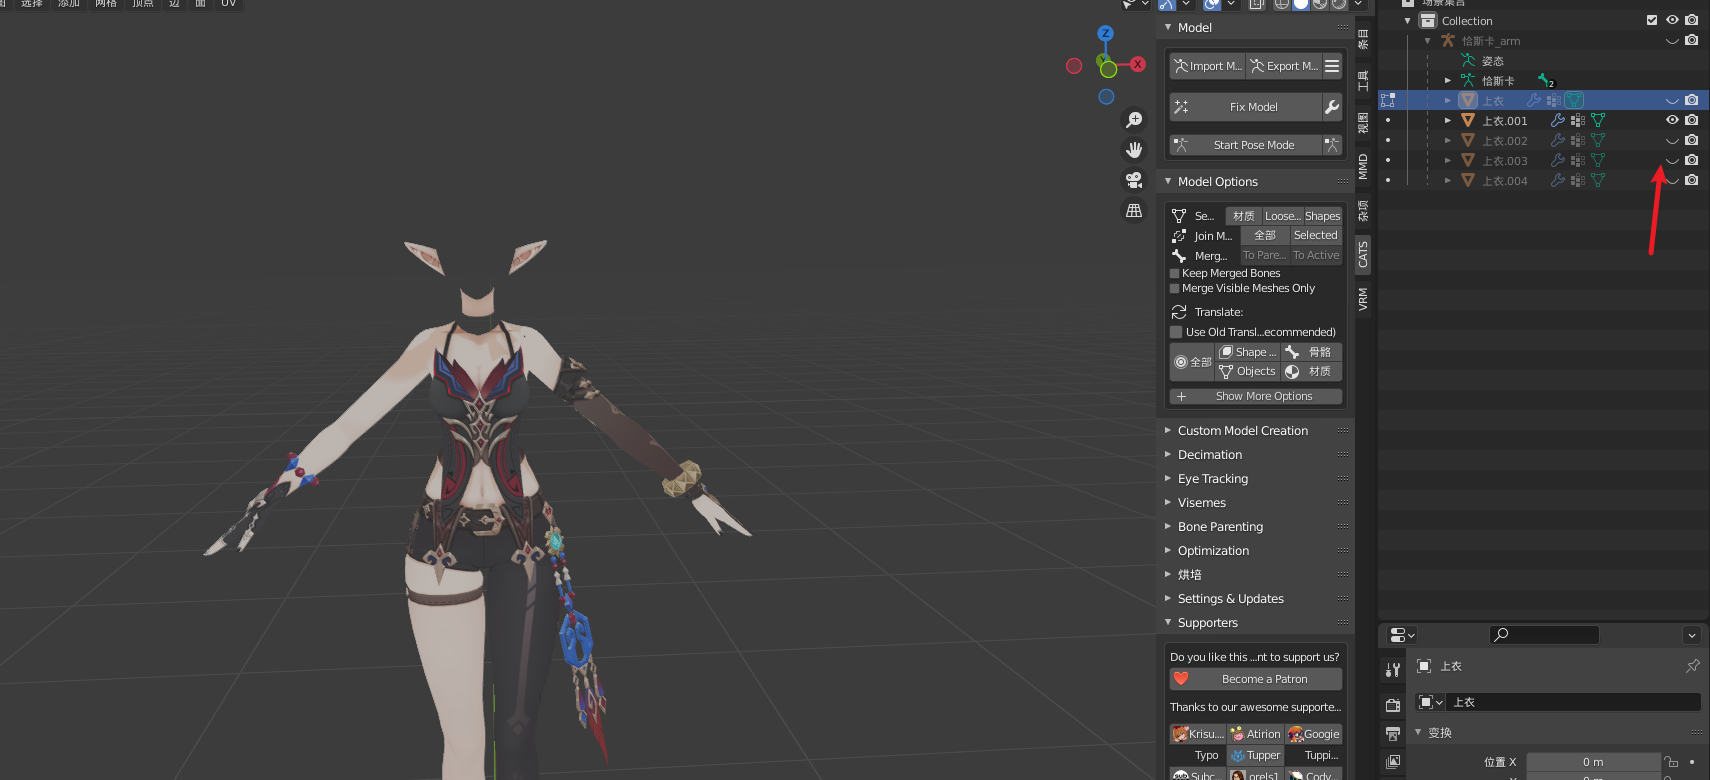
Task: Open the CATS sidebar tab
Action: 1363,255
